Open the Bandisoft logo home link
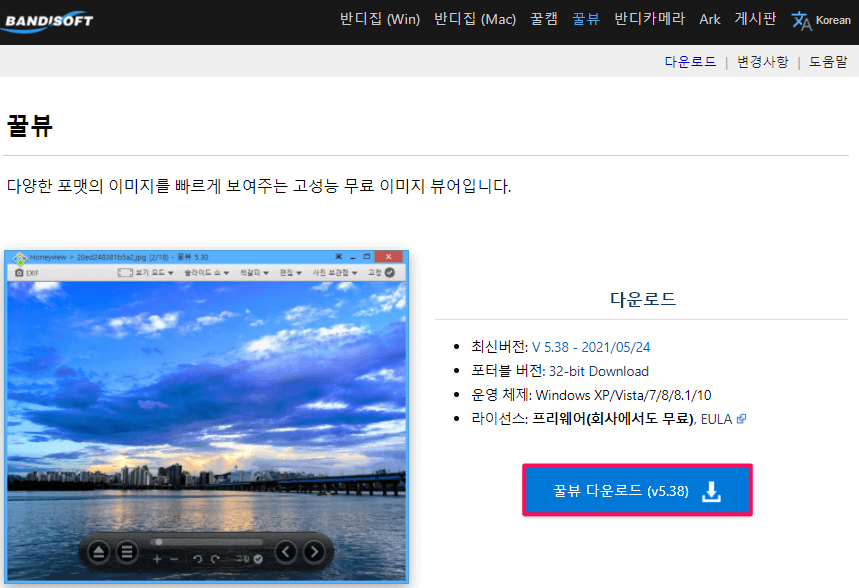The height and width of the screenshot is (588, 859). coord(48,21)
